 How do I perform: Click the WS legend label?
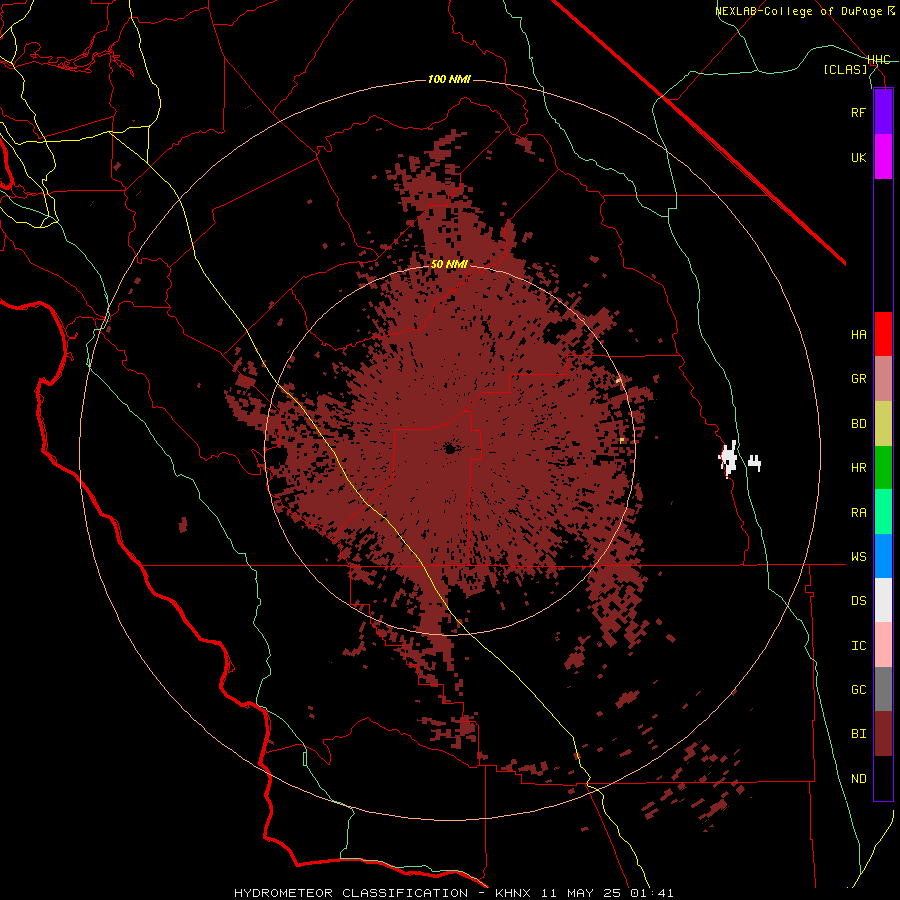tap(858, 557)
